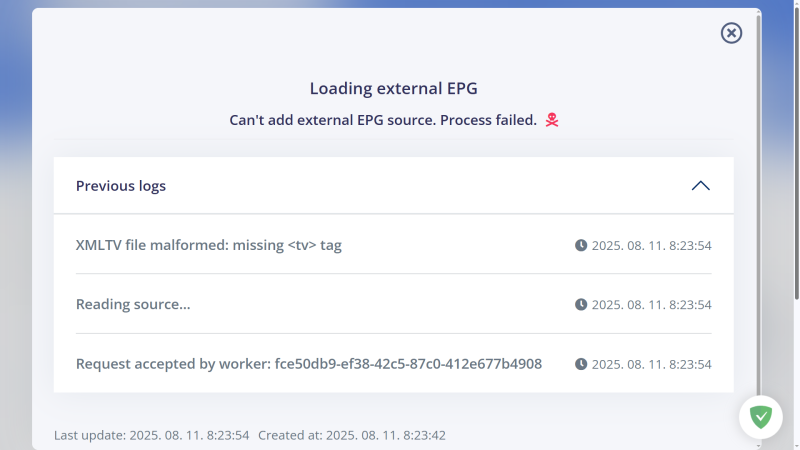The image size is (800, 450).
Task: Click the Process failed status message
Action: pyautogui.click(x=383, y=120)
